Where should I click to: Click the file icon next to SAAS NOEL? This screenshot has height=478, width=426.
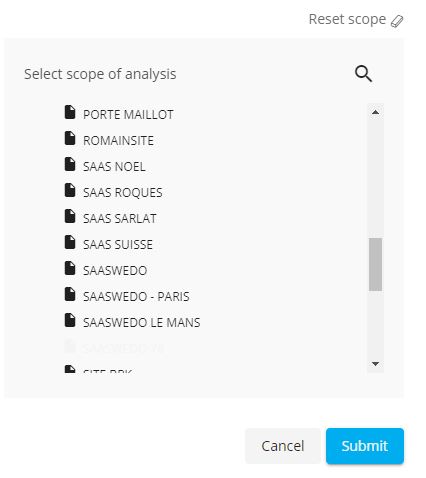(x=70, y=164)
